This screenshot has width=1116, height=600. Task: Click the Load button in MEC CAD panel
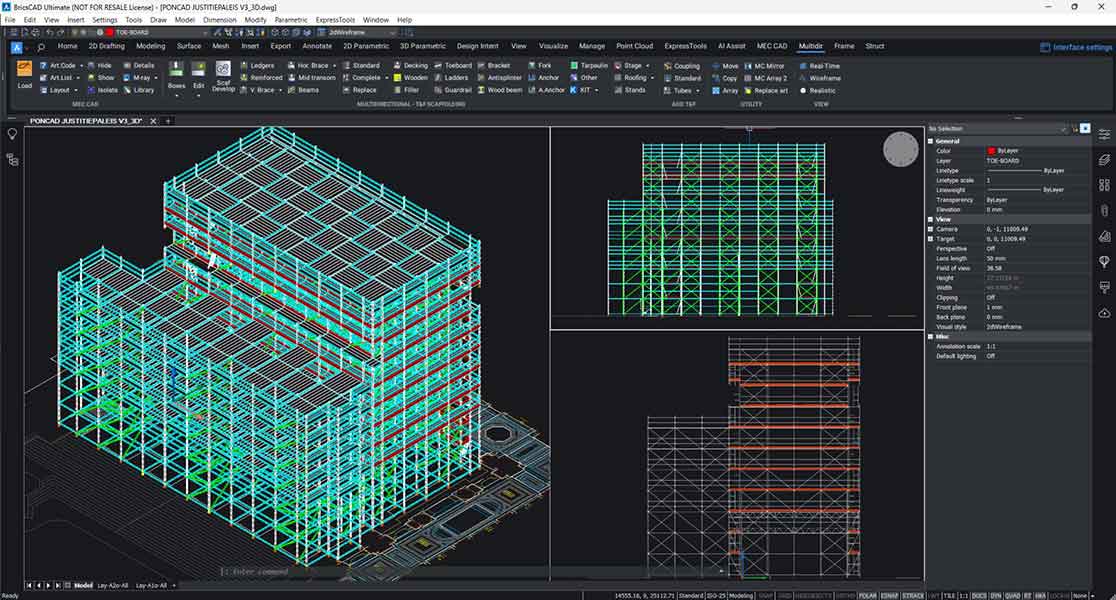[x=22, y=72]
